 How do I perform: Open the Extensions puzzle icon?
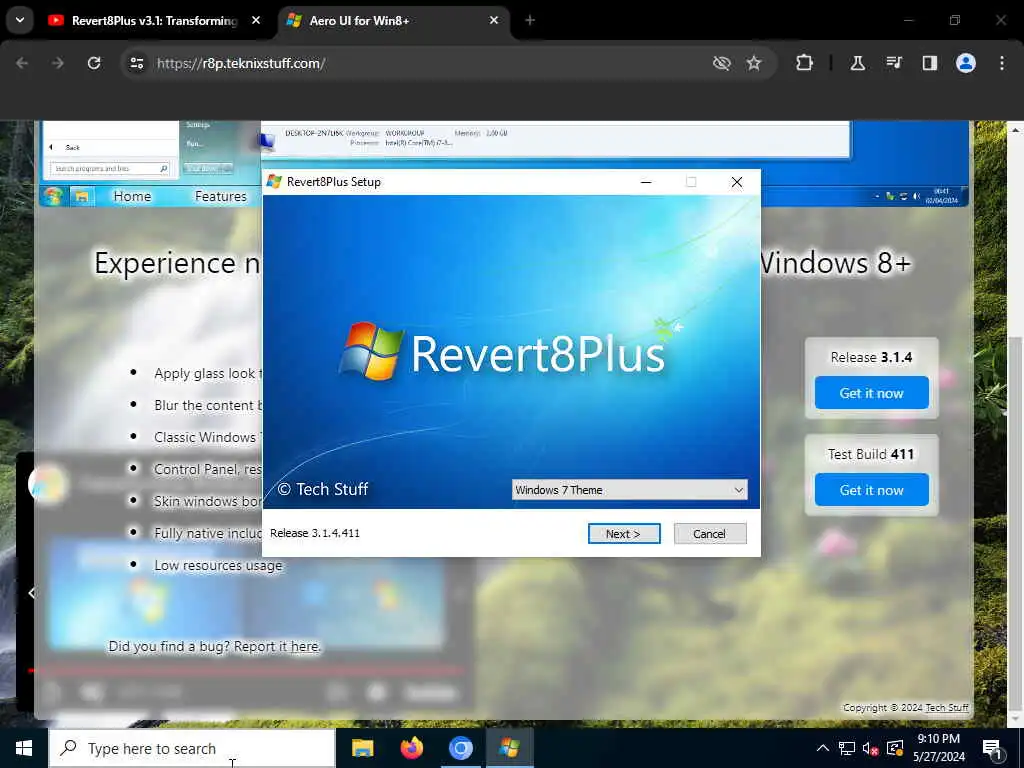coord(805,63)
